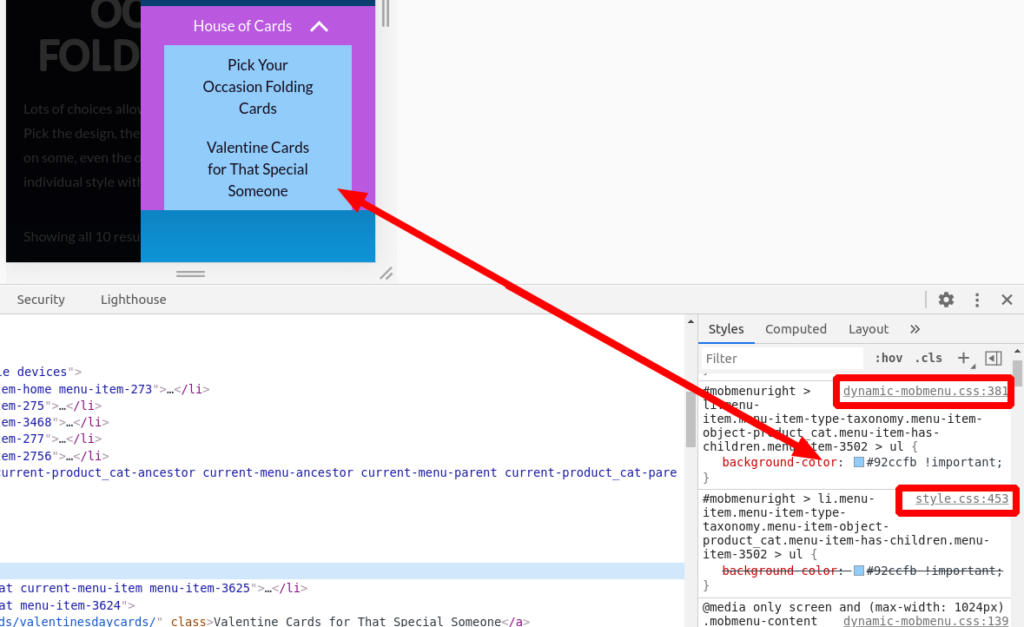Click the ".mobmenu-content" selector text
The height and width of the screenshot is (627, 1024).
[x=760, y=621]
